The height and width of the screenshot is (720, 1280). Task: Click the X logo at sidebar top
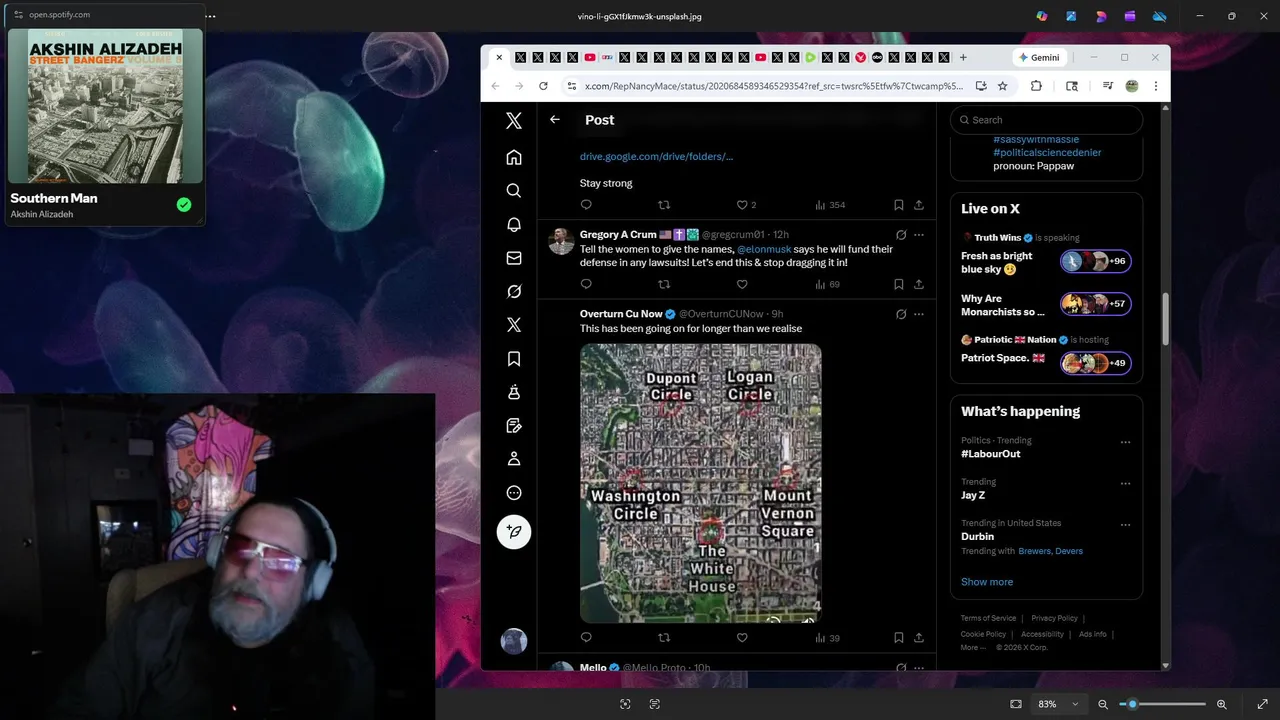pos(514,120)
